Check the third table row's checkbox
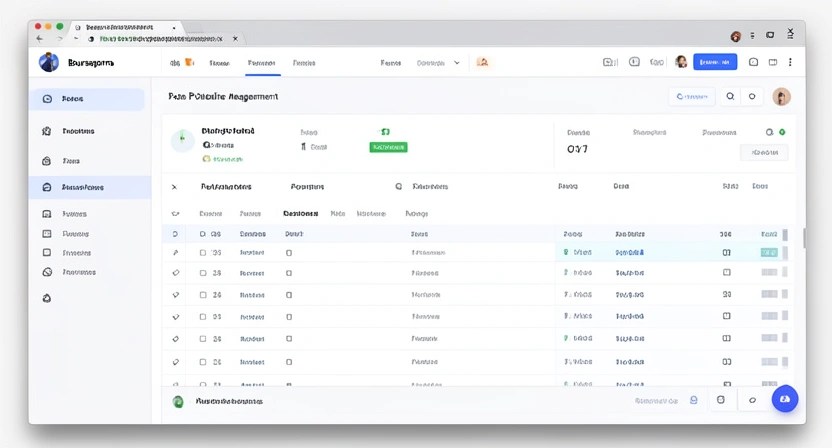The width and height of the screenshot is (832, 448). click(202, 295)
